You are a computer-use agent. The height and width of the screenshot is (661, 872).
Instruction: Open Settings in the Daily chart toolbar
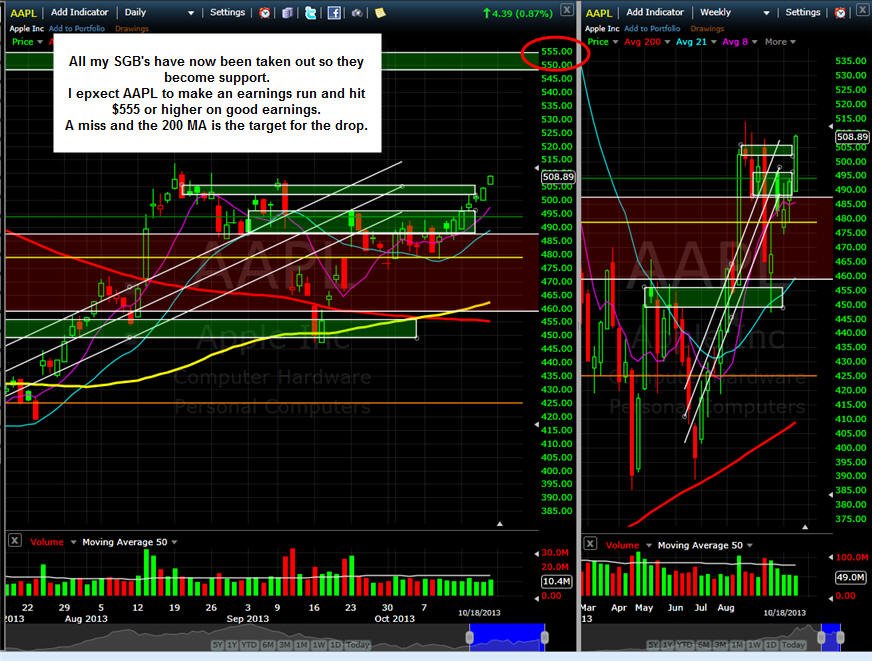point(227,12)
